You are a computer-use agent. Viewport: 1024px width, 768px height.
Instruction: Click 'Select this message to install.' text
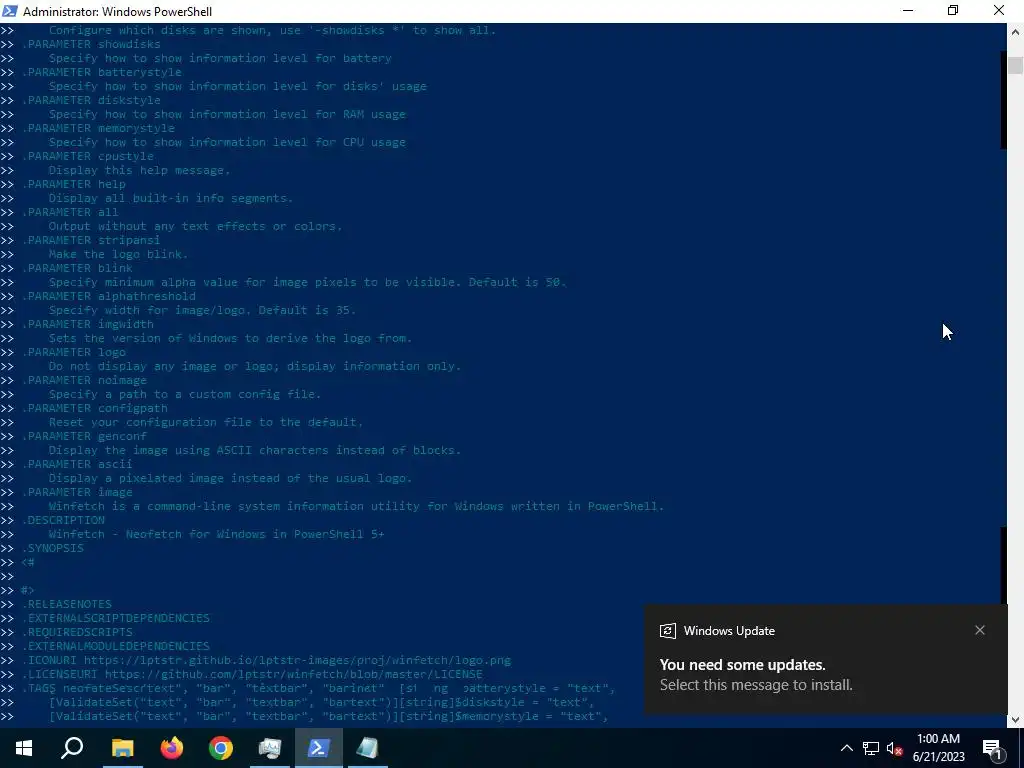(x=756, y=685)
